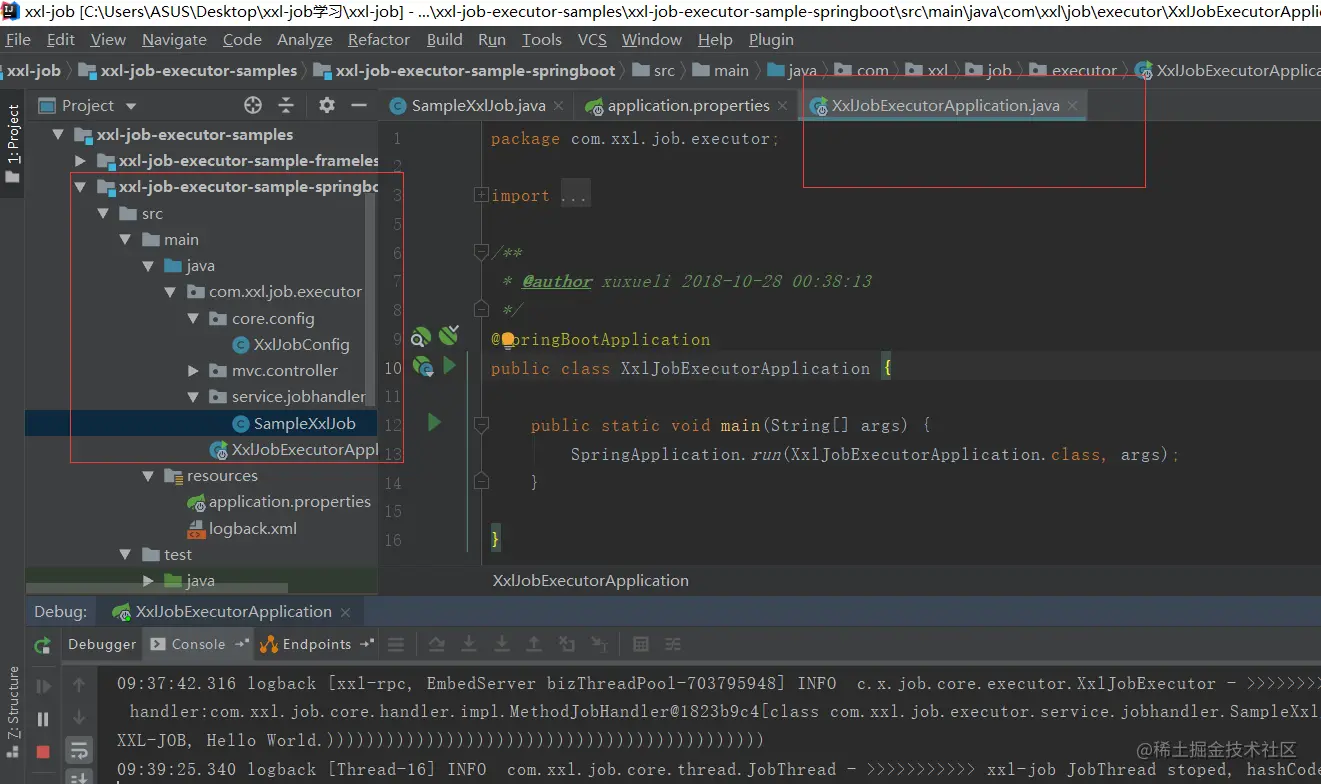Viewport: 1321px width, 784px height.
Task: Switch to the Debugger tab
Action: click(102, 644)
